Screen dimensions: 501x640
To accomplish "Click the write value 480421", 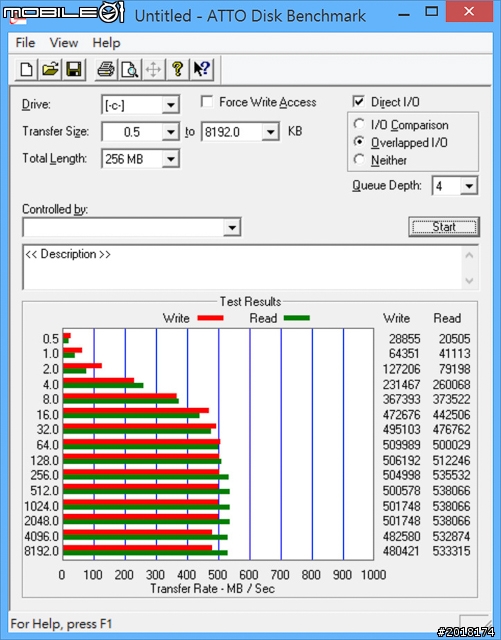I will click(401, 551).
